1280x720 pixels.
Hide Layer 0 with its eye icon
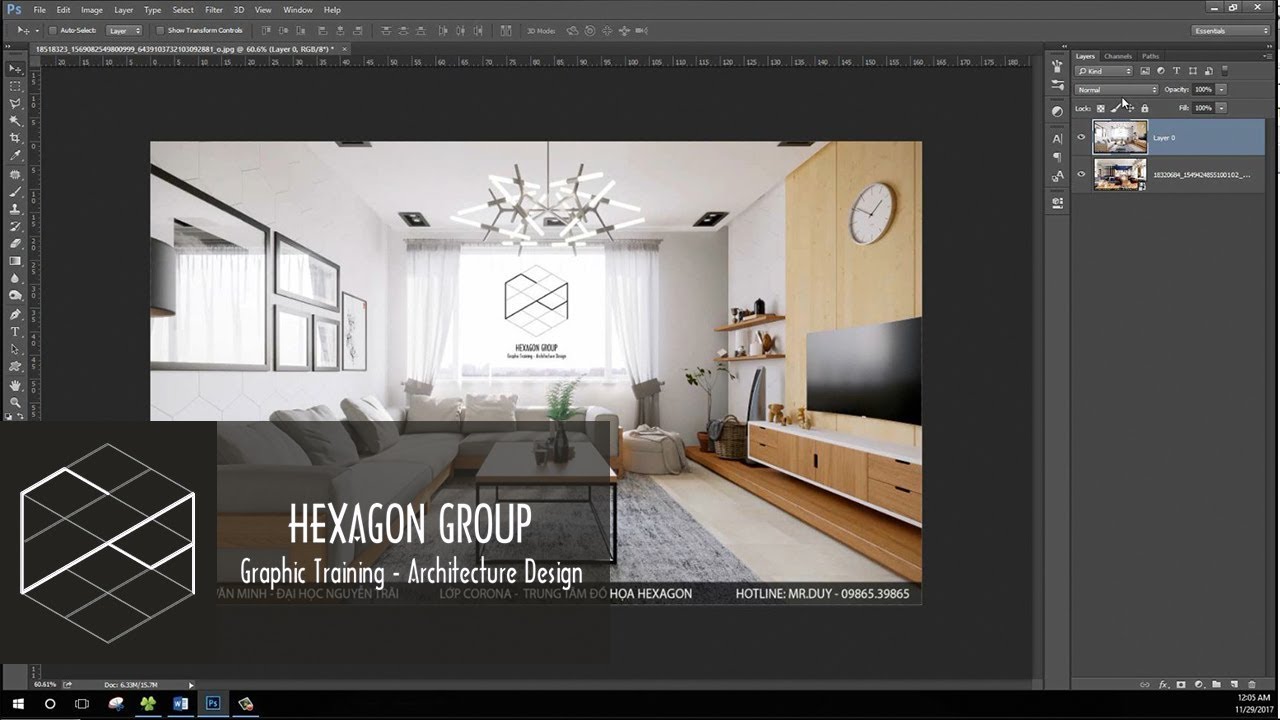point(1081,137)
